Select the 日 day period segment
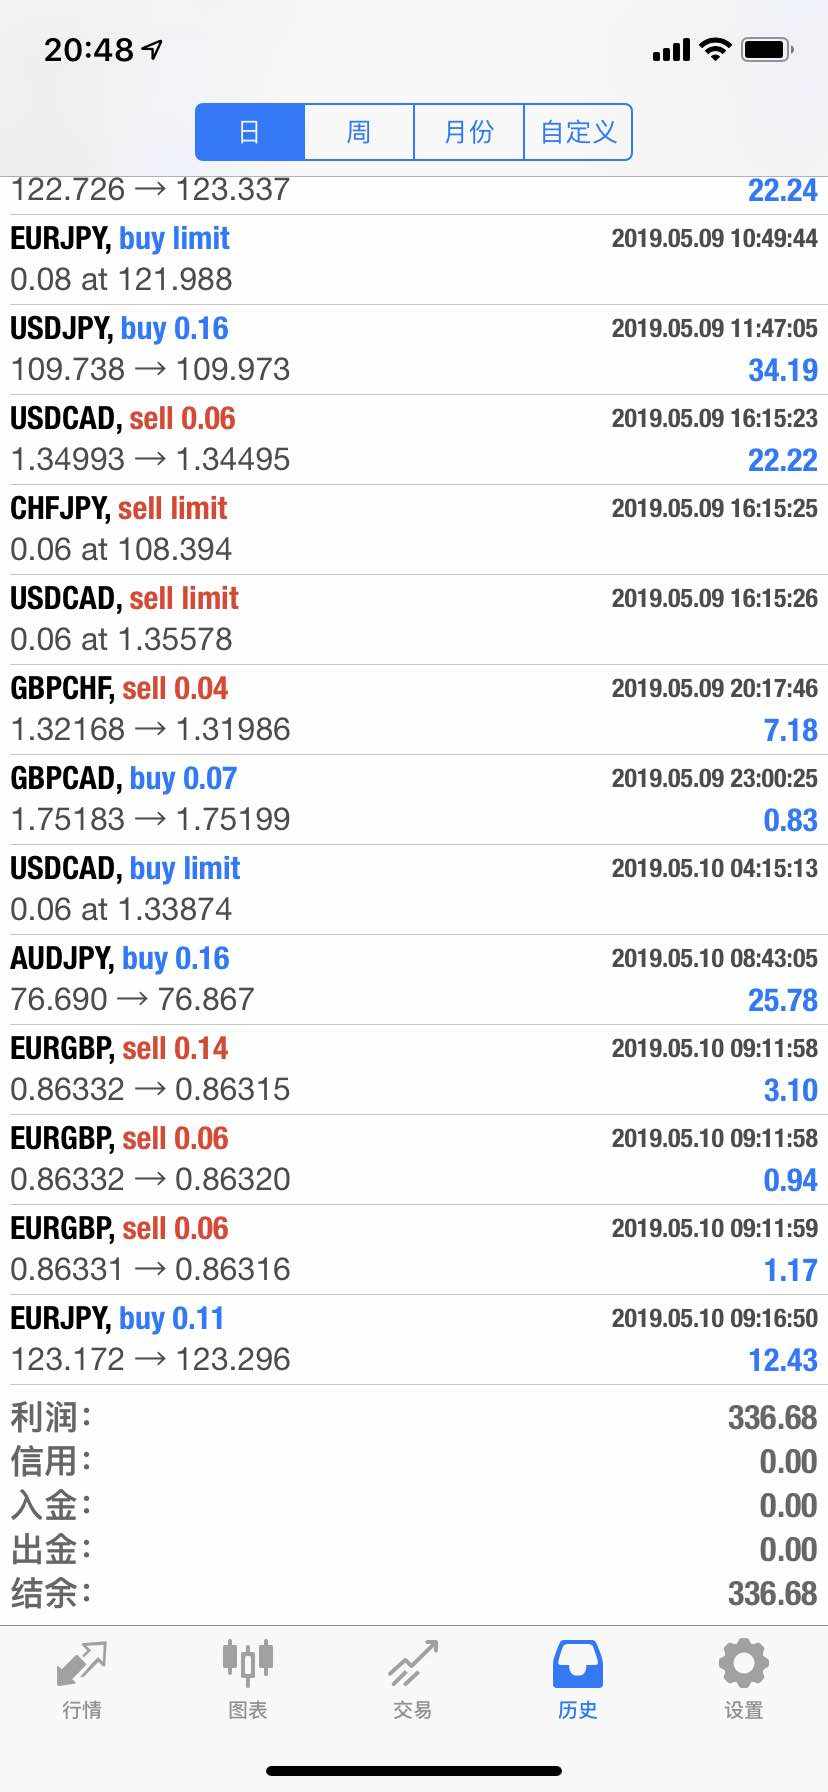The height and width of the screenshot is (1792, 828). coord(250,132)
